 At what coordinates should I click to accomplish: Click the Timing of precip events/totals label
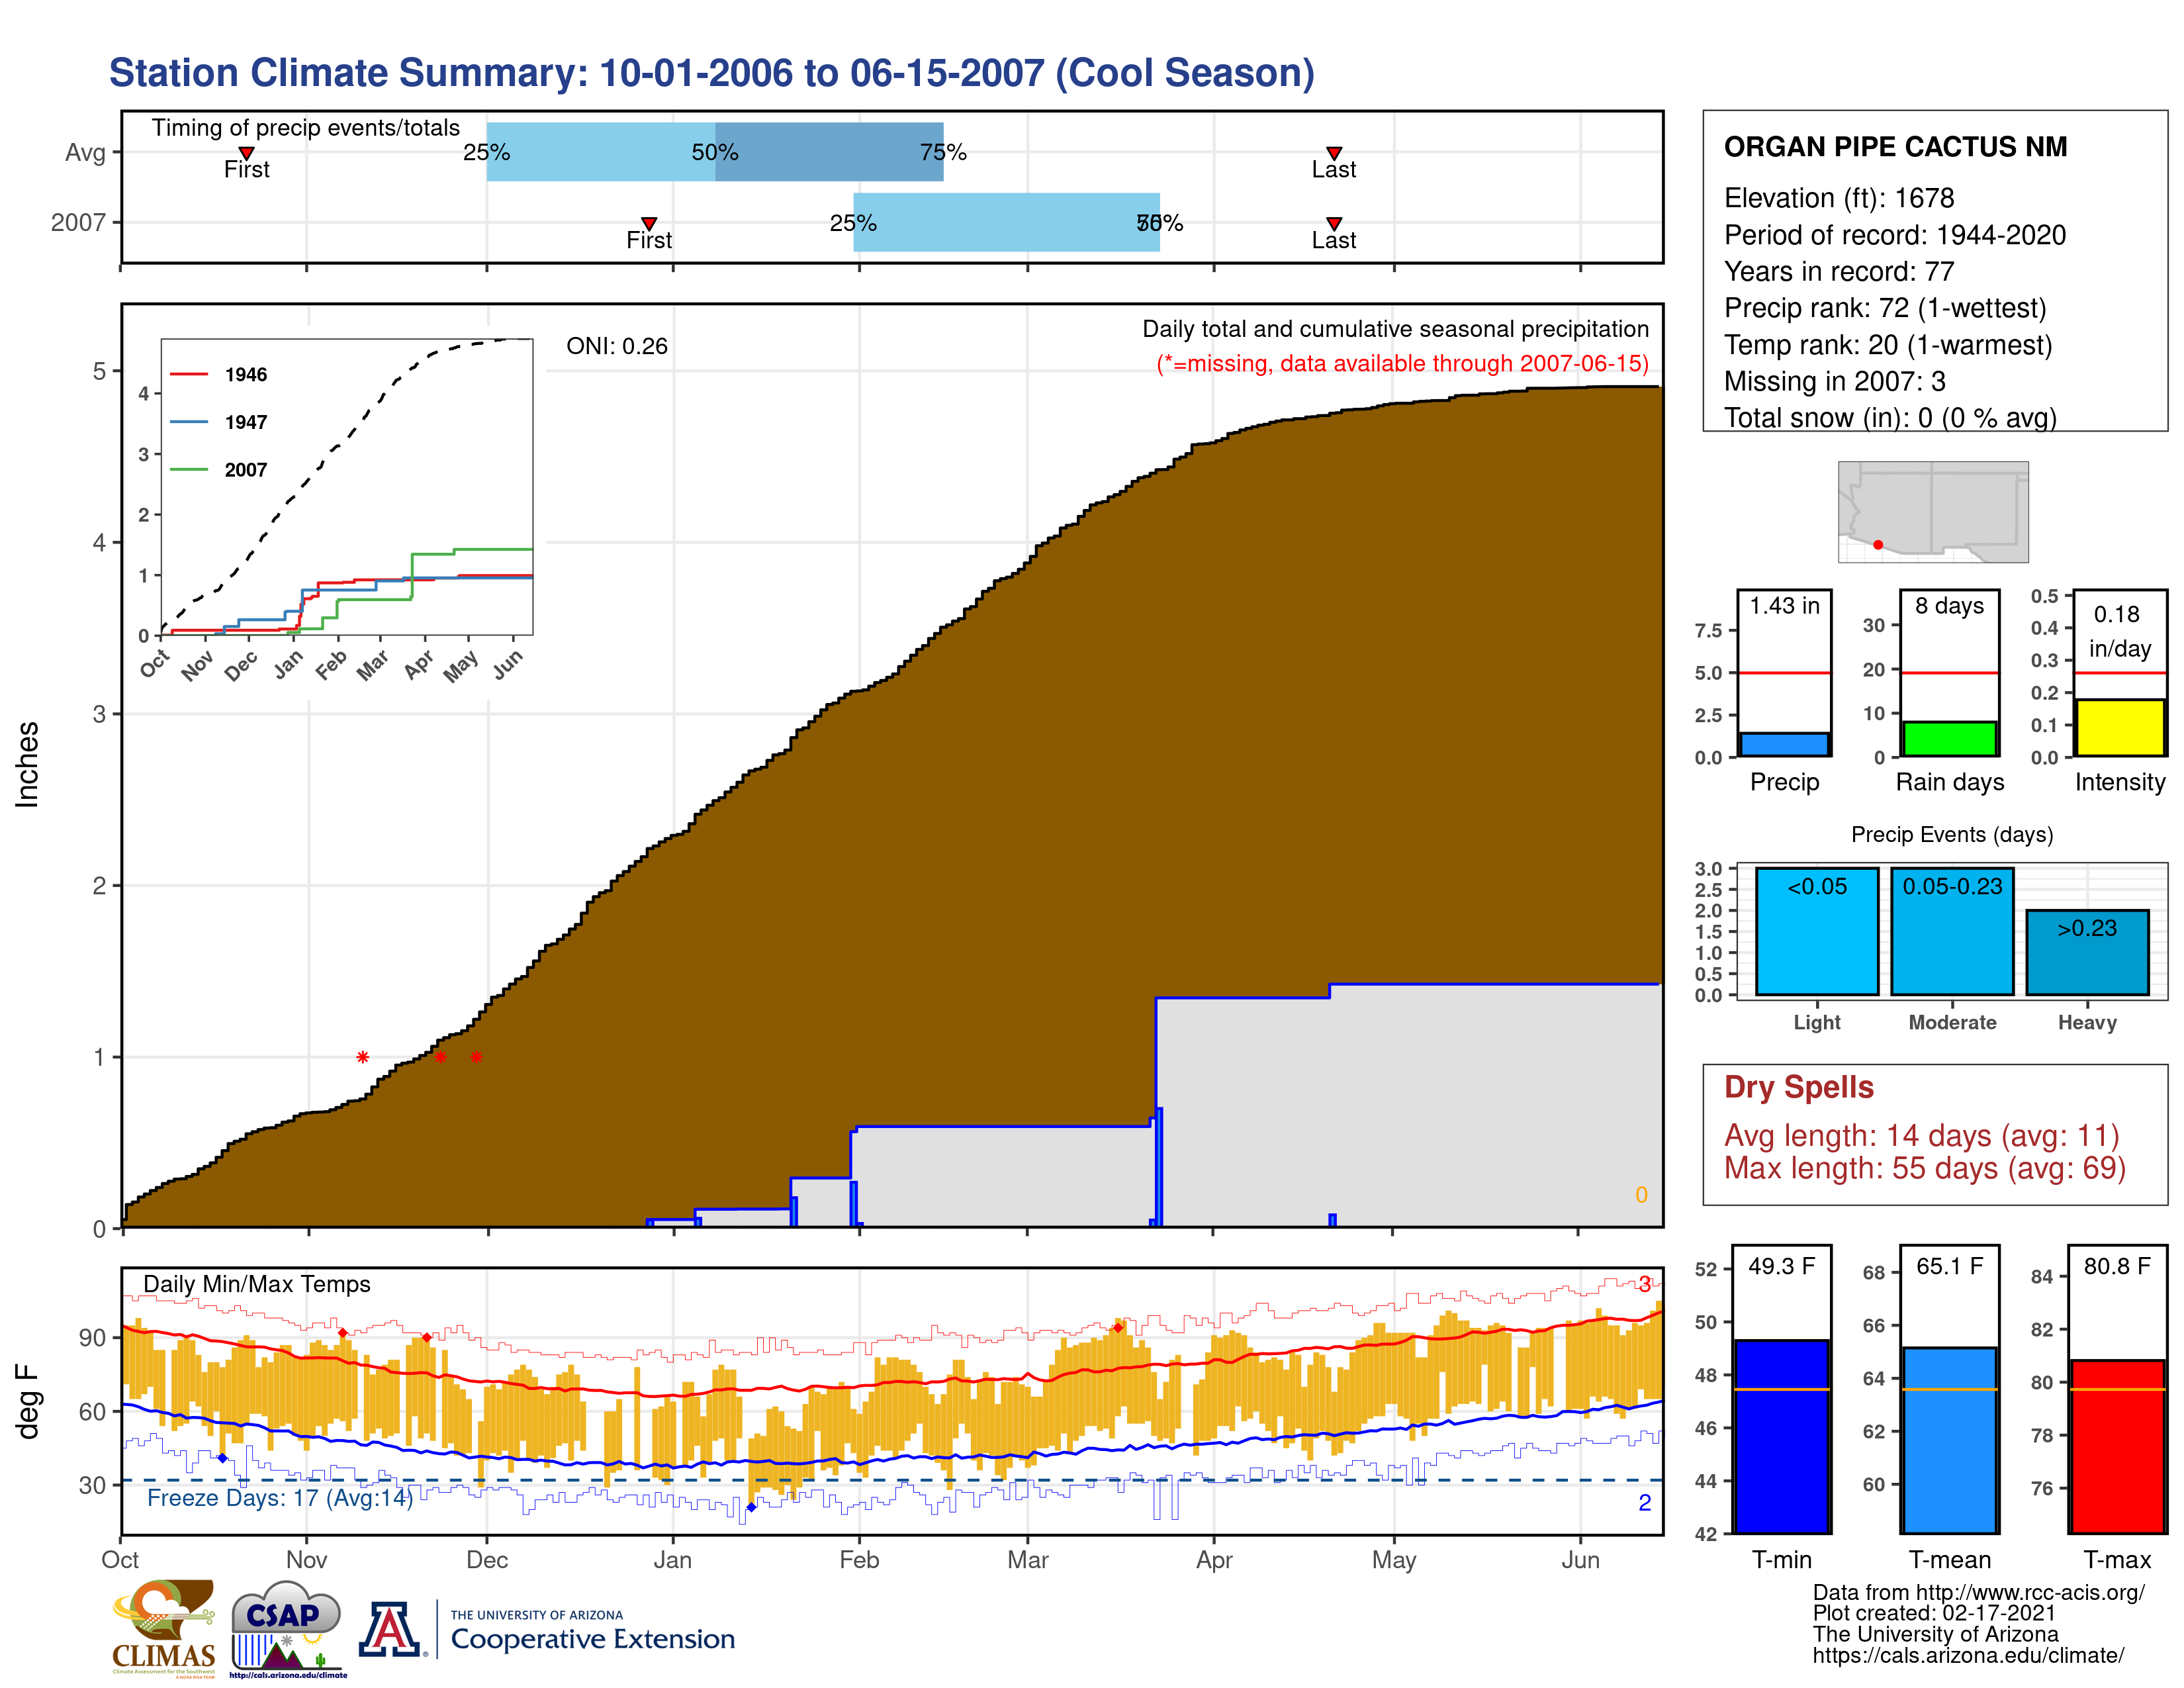coord(306,128)
